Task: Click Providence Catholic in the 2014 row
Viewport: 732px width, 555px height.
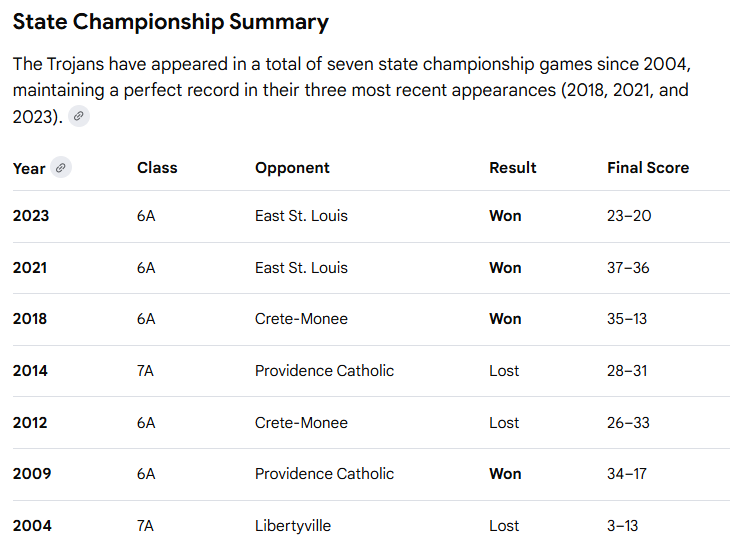Action: pos(324,371)
